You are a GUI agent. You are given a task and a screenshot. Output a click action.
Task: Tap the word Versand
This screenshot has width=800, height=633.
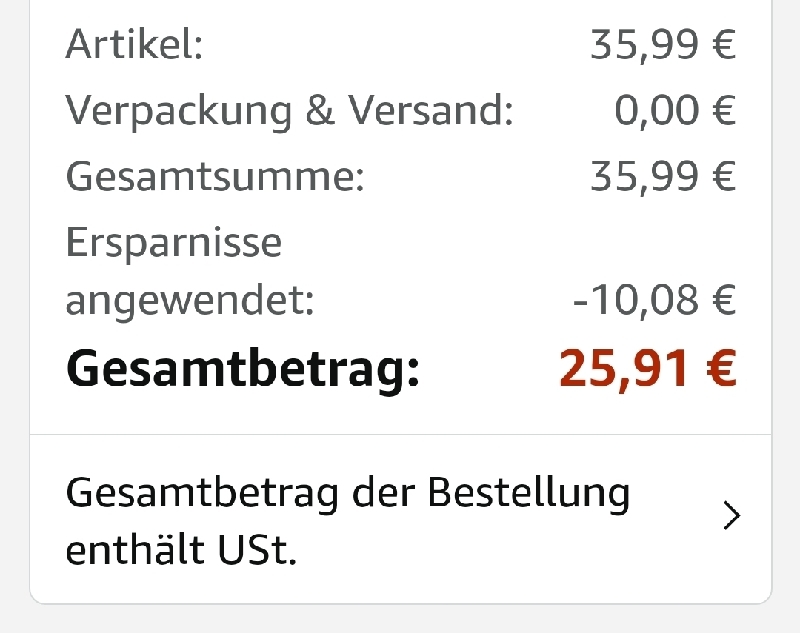point(431,110)
